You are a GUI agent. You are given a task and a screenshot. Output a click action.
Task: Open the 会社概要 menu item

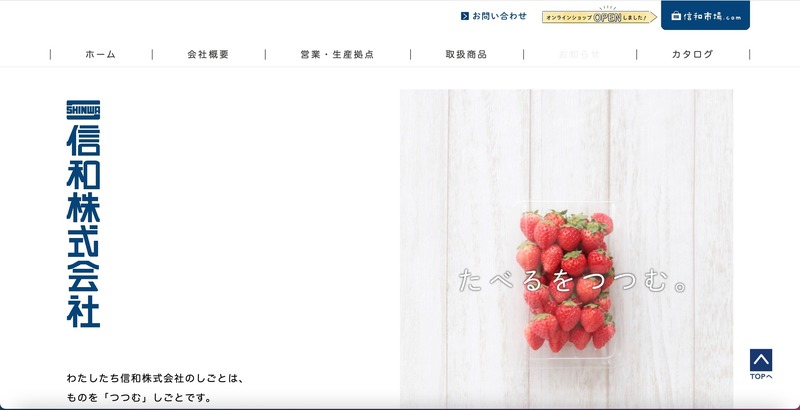[x=208, y=55]
